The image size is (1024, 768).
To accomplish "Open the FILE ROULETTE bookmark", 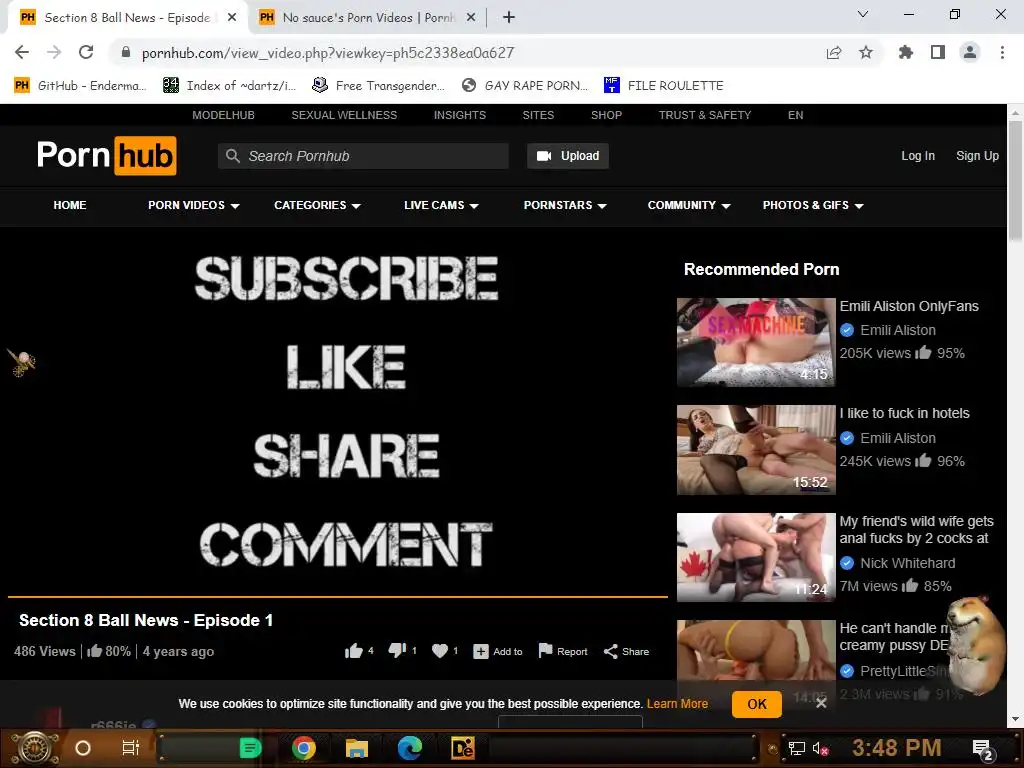I will (x=664, y=86).
